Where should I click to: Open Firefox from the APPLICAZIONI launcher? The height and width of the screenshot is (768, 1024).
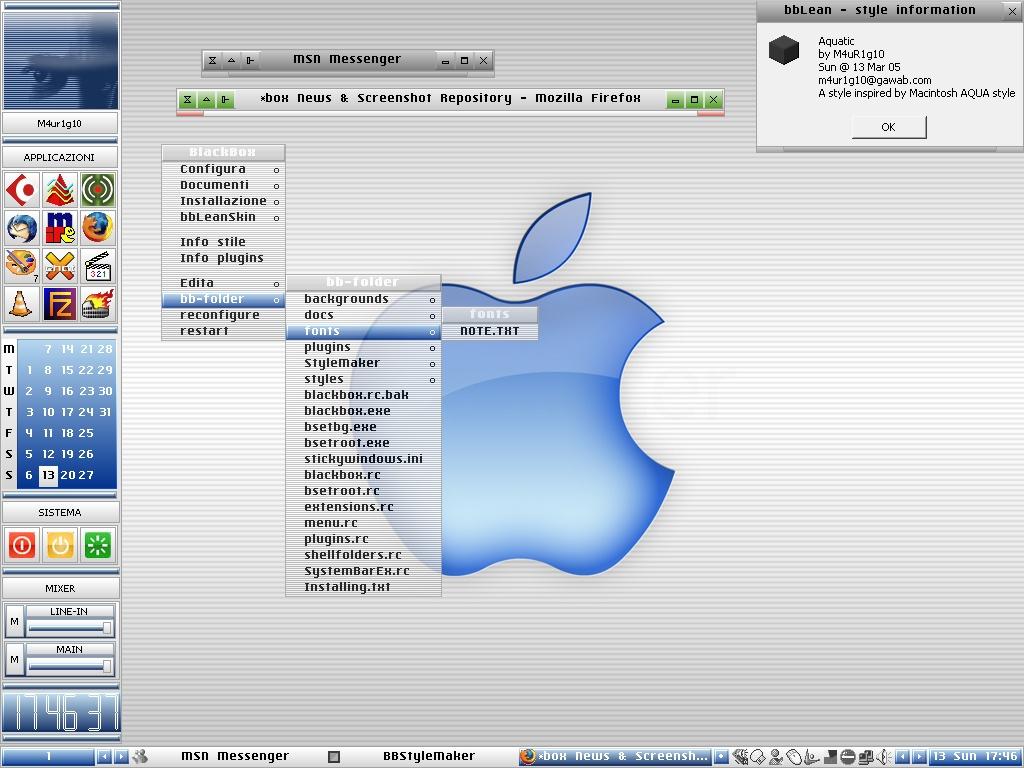click(x=98, y=228)
